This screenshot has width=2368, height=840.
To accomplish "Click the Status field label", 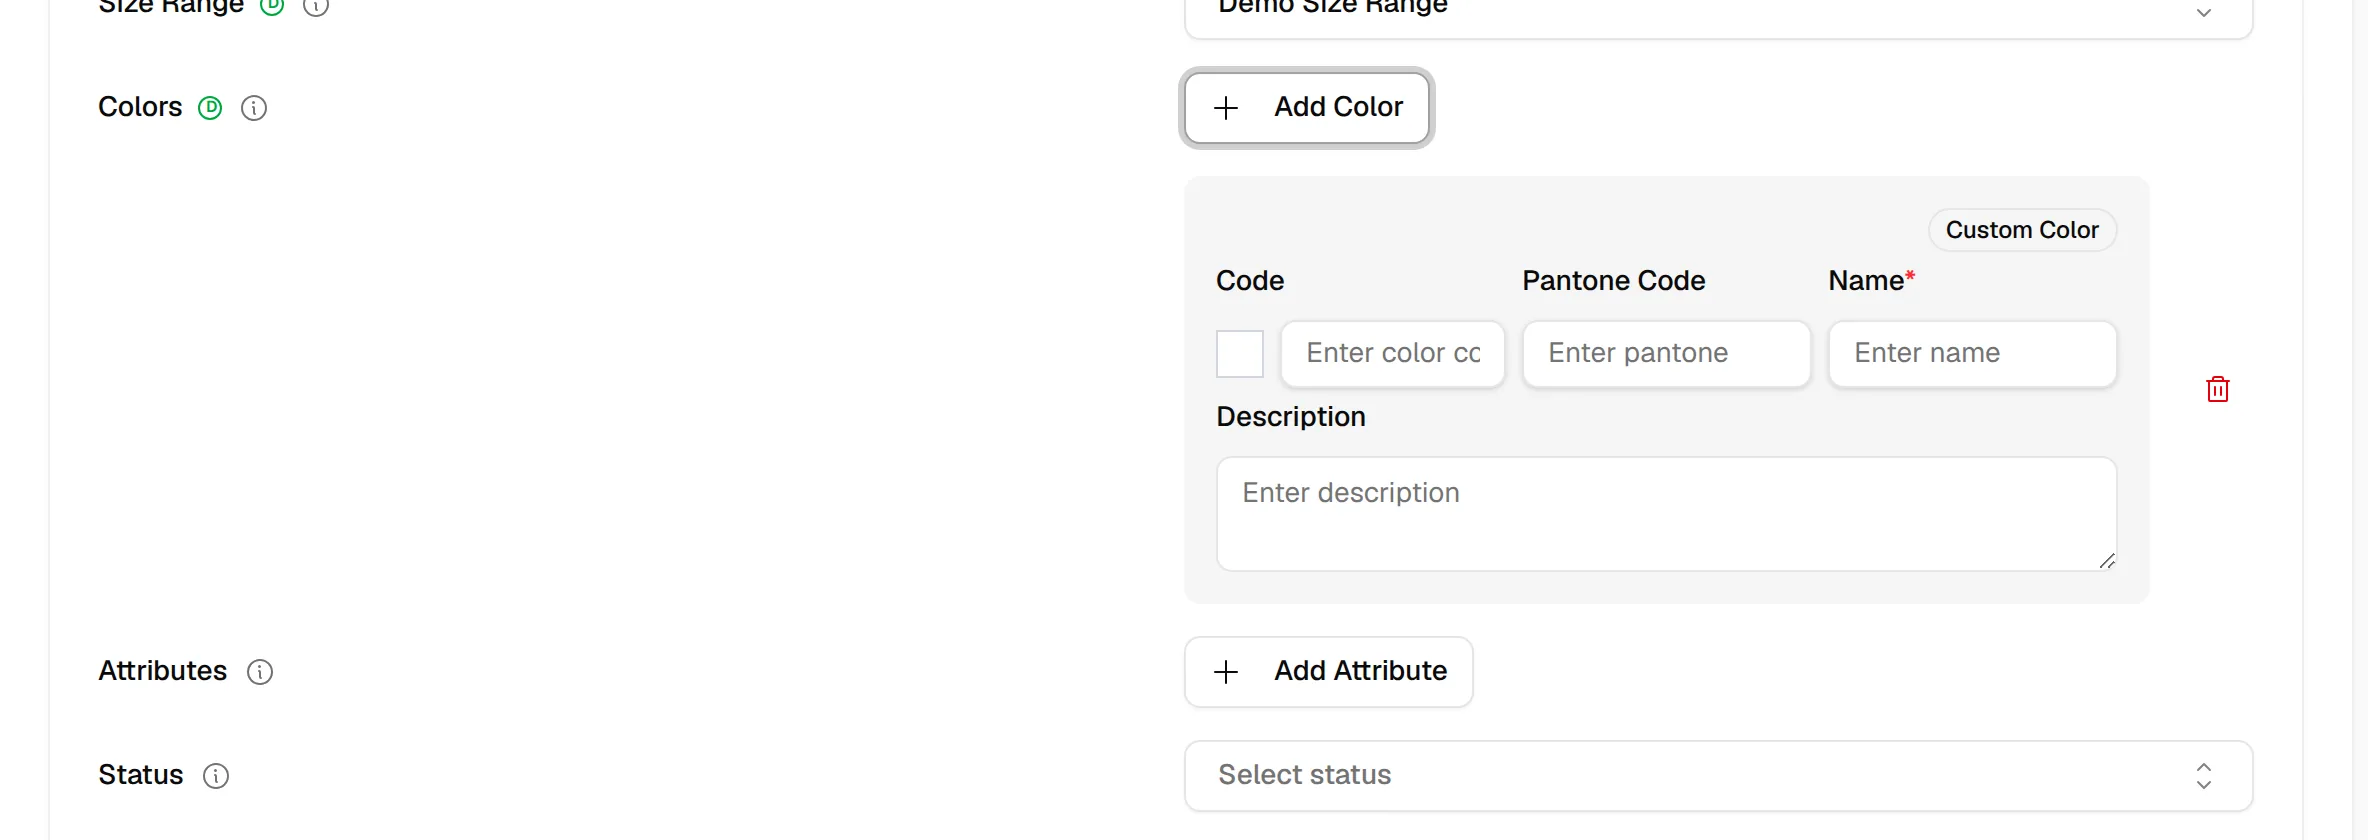I will click(140, 775).
